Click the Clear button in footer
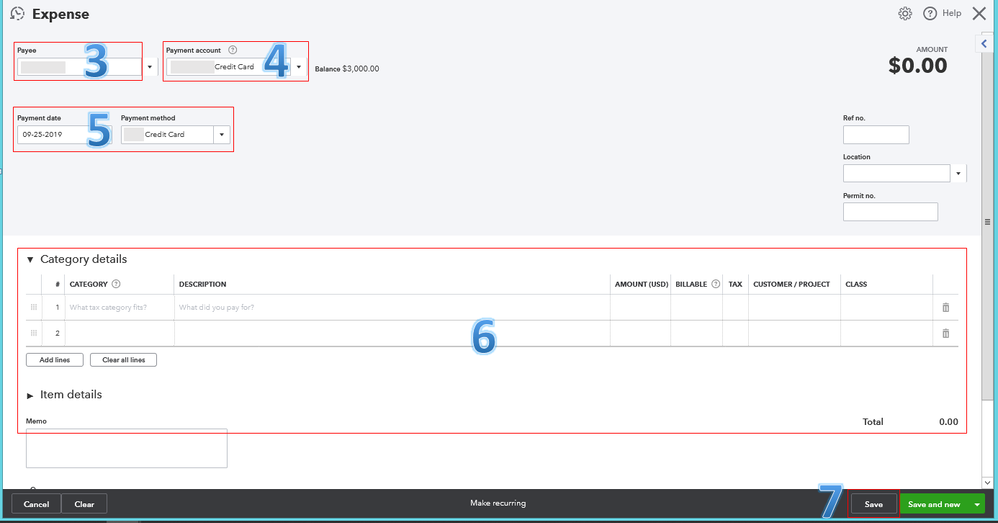 tap(84, 504)
